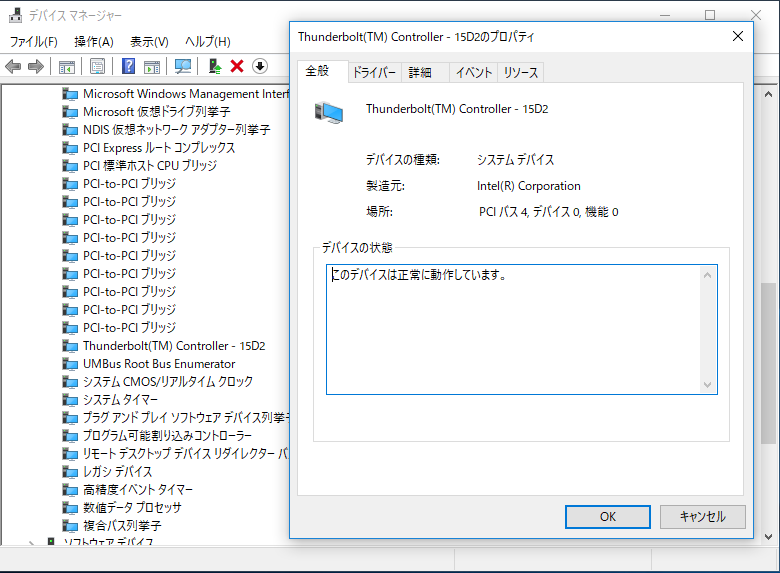
Task: Scan for hardware changes monitor icon
Action: pos(183,66)
